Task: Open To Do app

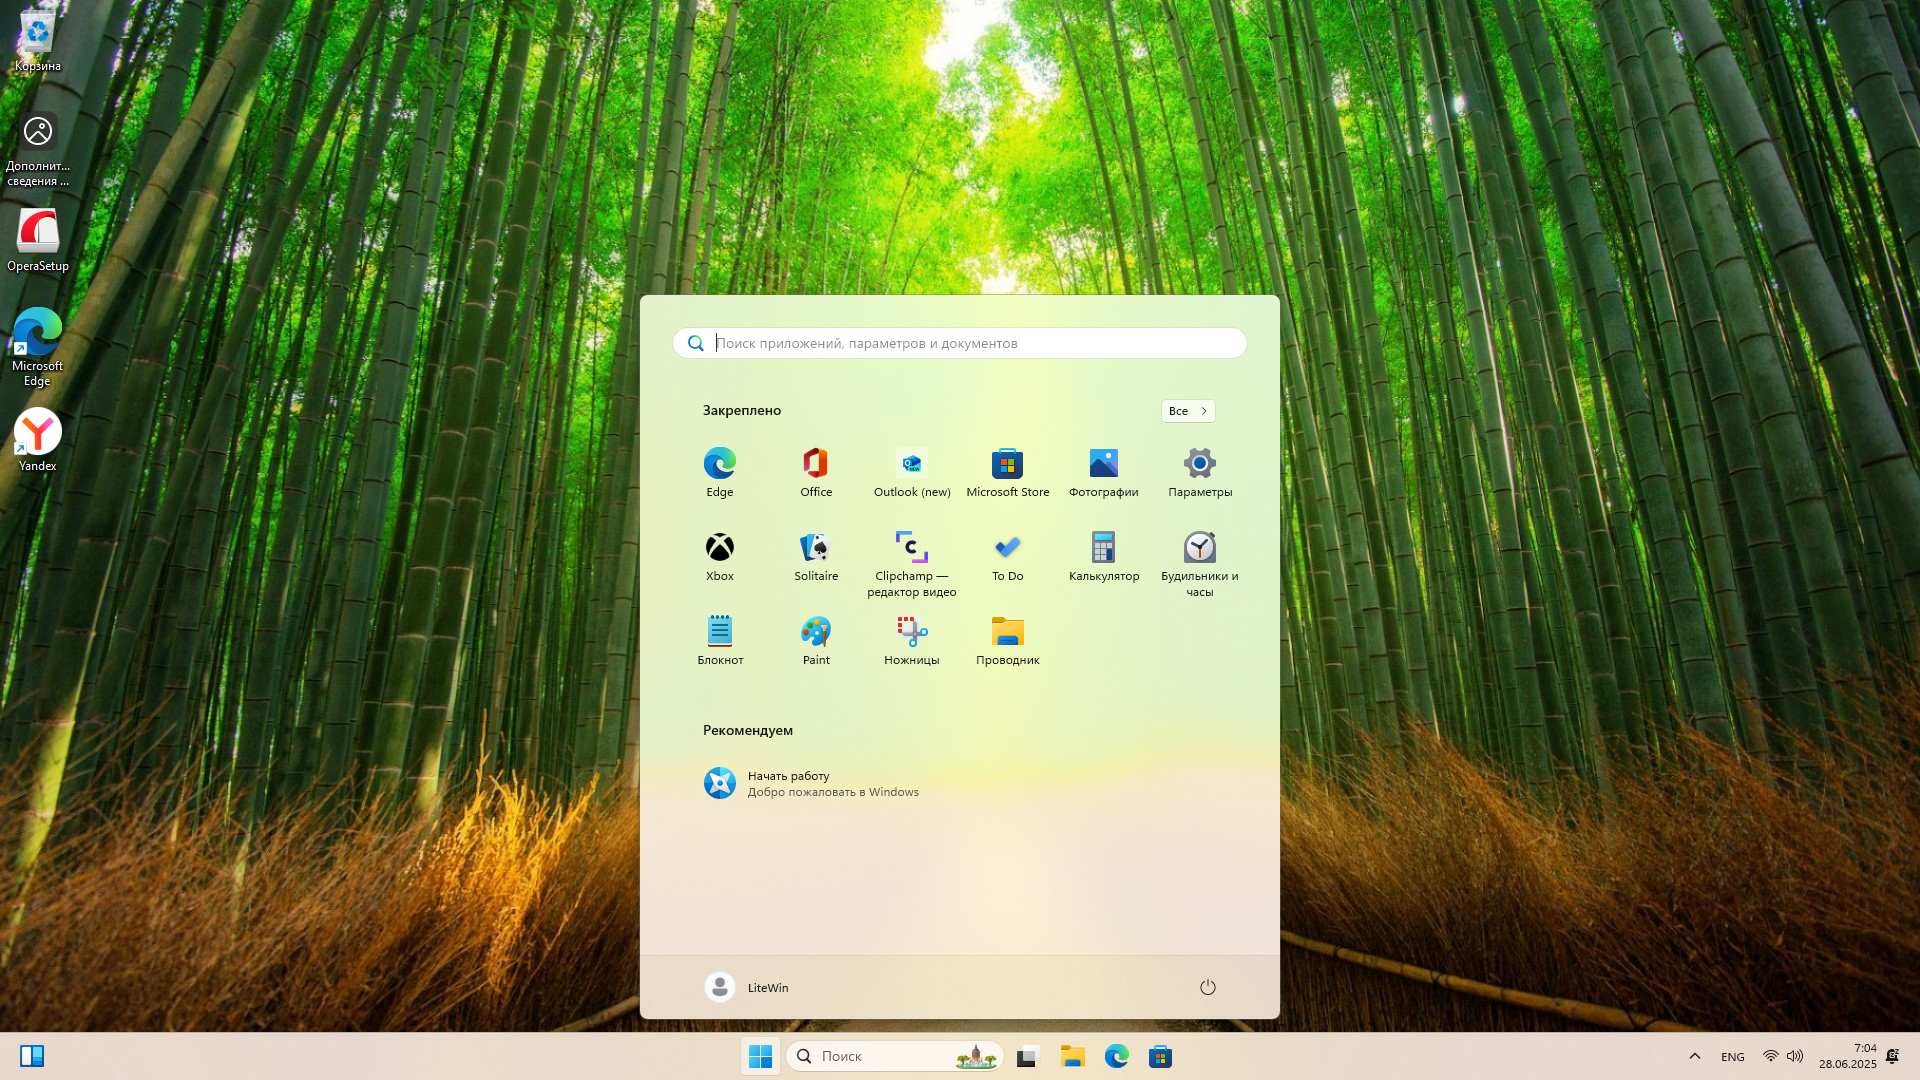Action: (1007, 548)
